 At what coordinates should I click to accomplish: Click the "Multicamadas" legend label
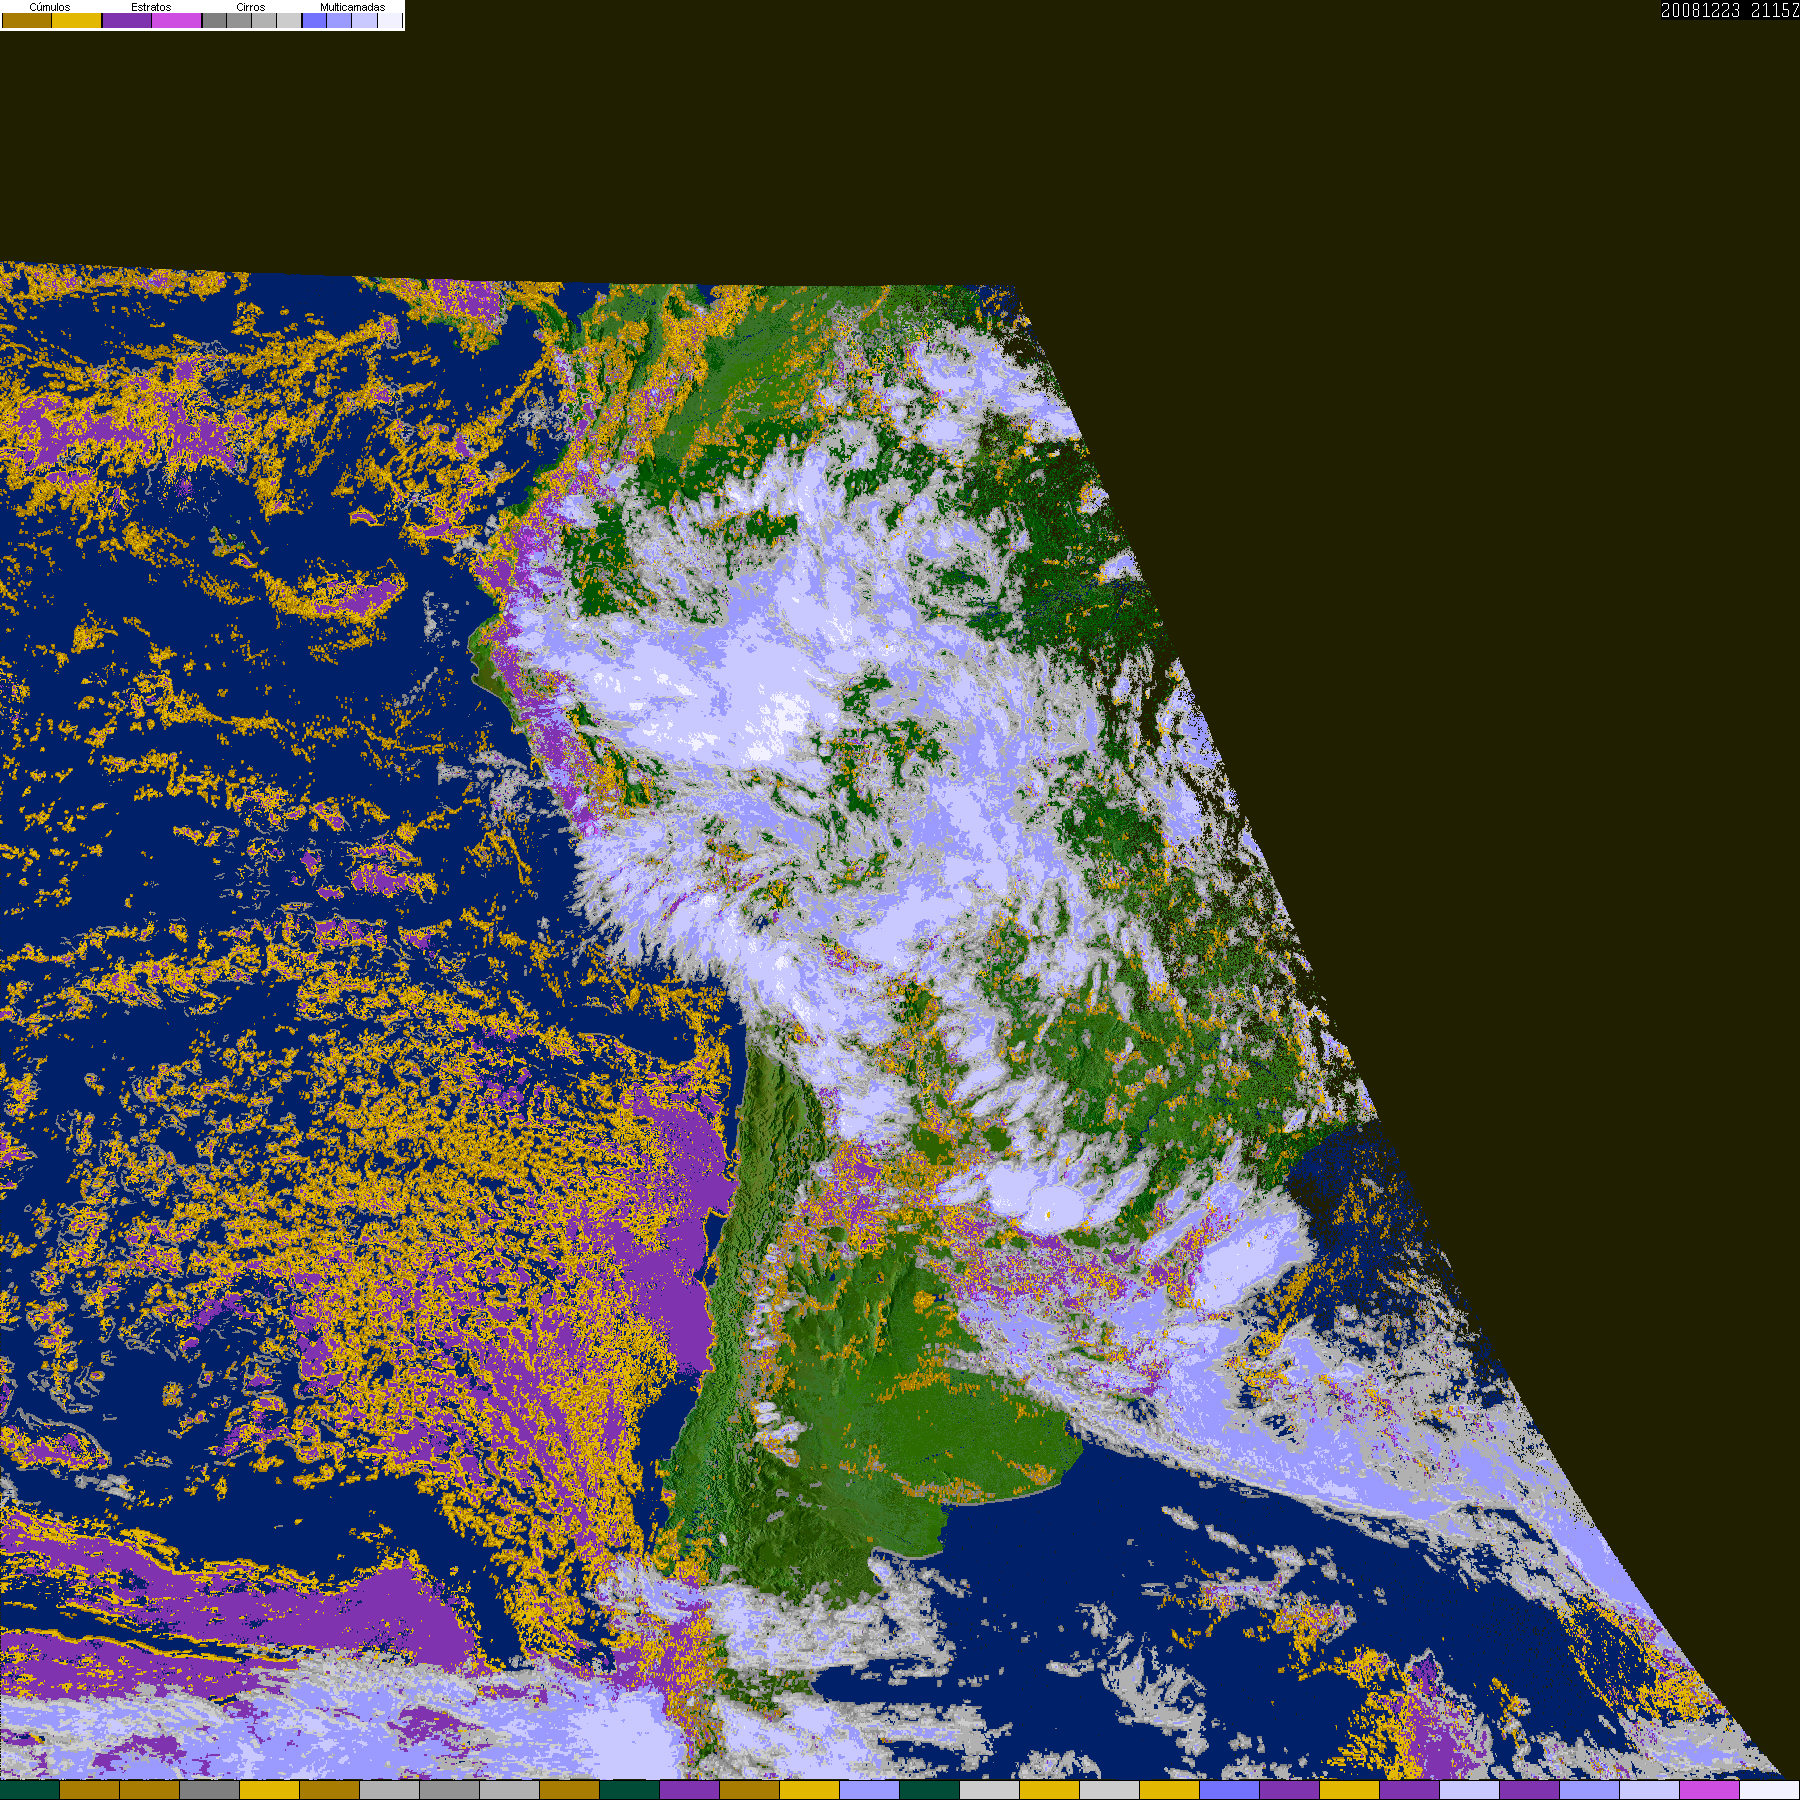pos(353,7)
